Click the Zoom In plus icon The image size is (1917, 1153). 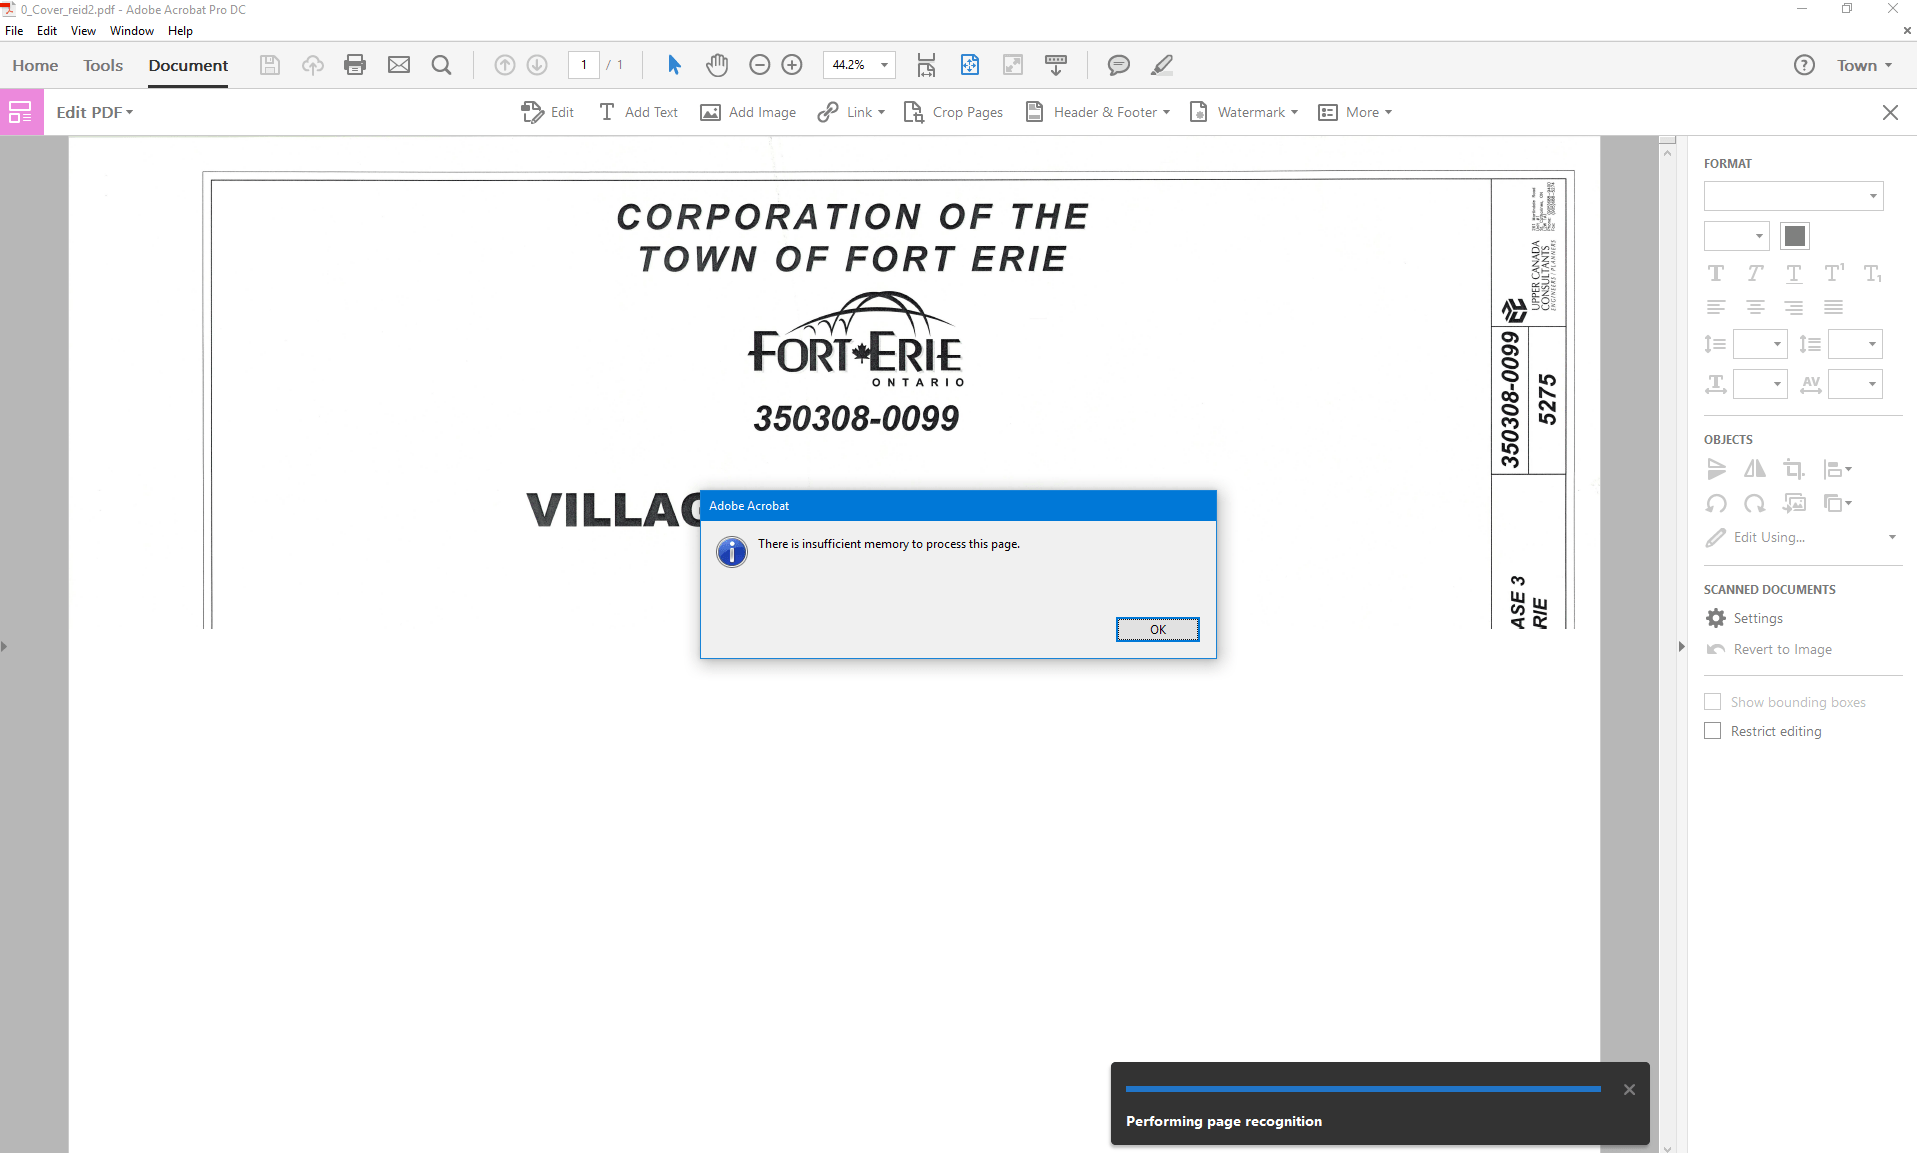(x=792, y=64)
